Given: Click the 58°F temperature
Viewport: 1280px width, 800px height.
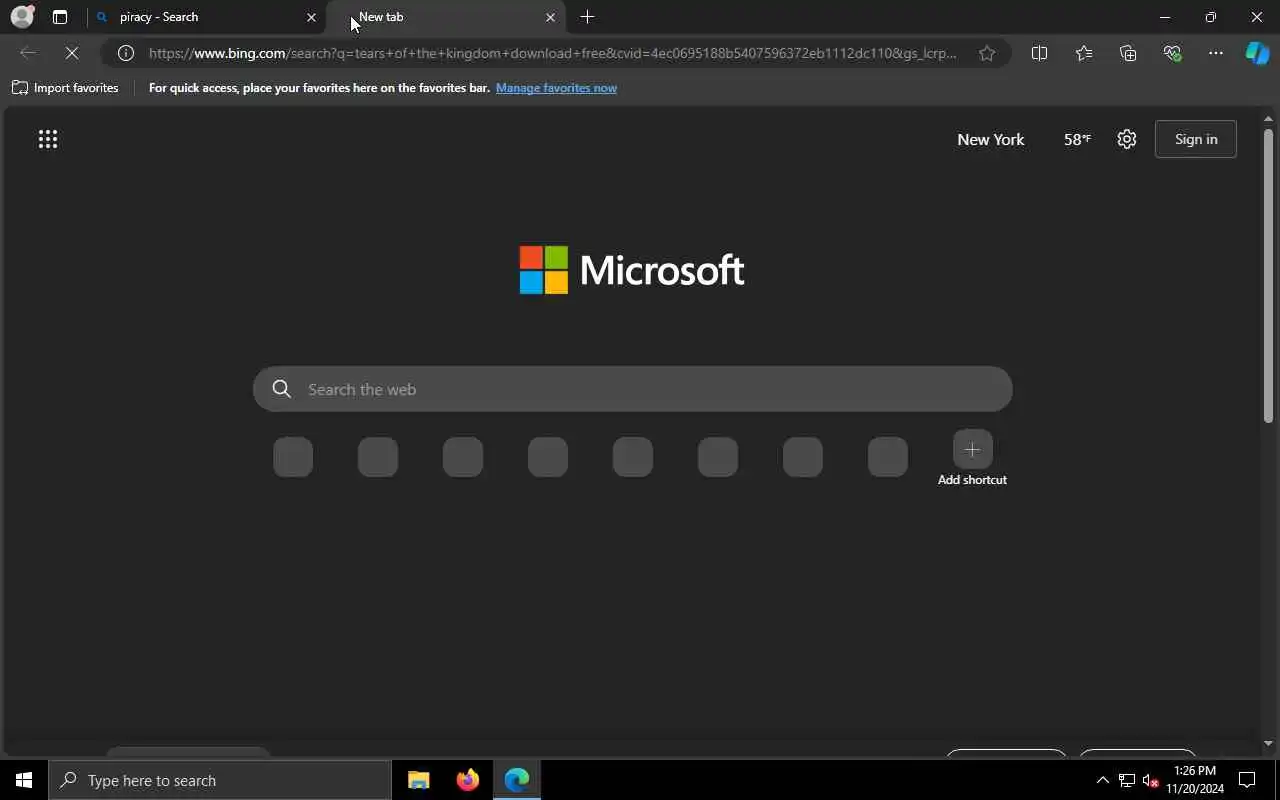Looking at the screenshot, I should (1077, 139).
